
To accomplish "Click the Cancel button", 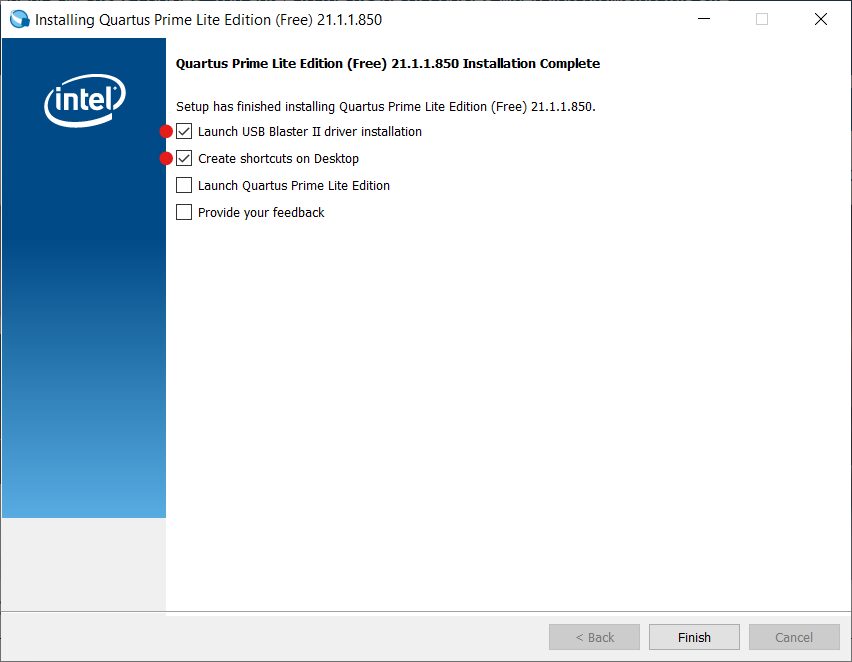I will 794,637.
